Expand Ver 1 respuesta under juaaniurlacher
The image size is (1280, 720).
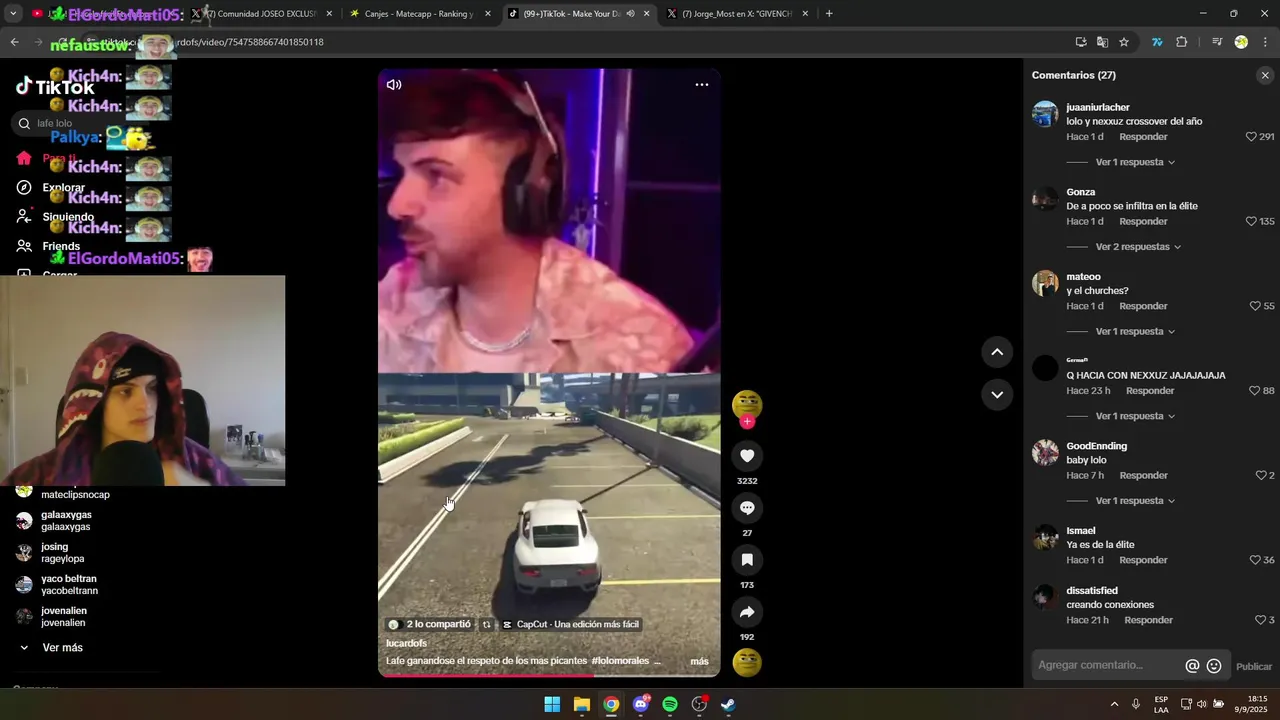click(x=1135, y=162)
